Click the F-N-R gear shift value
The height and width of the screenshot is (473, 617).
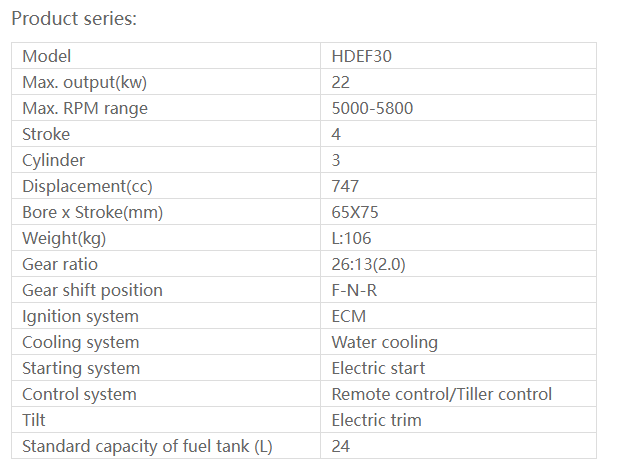click(354, 290)
